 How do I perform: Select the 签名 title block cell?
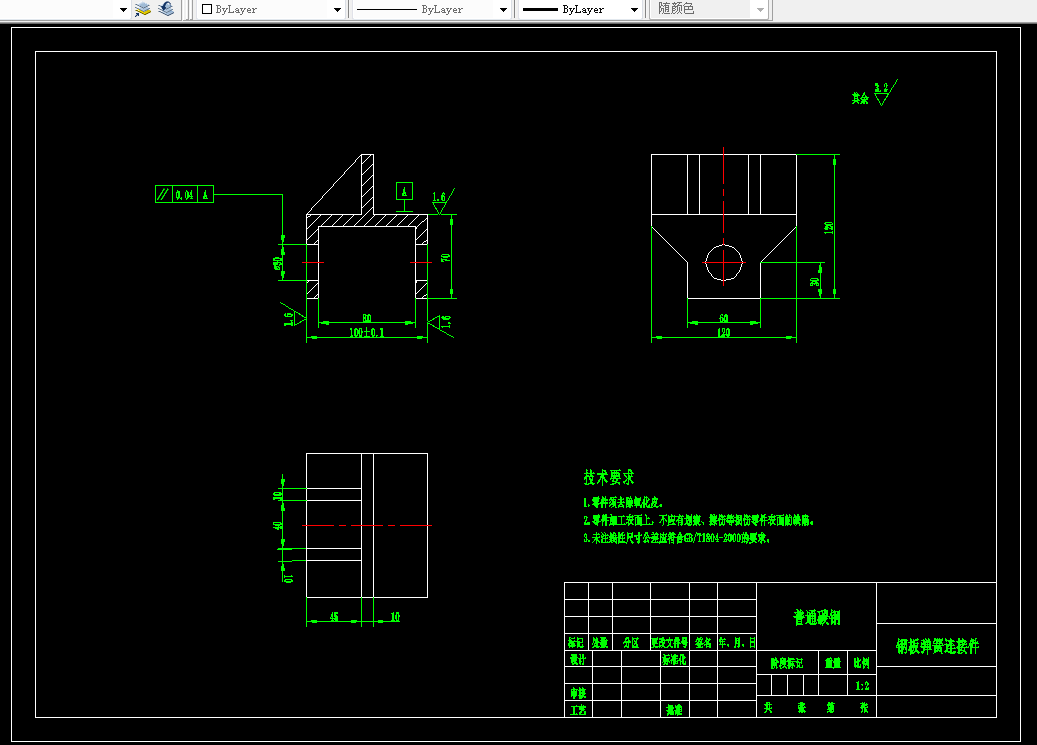[x=703, y=642]
